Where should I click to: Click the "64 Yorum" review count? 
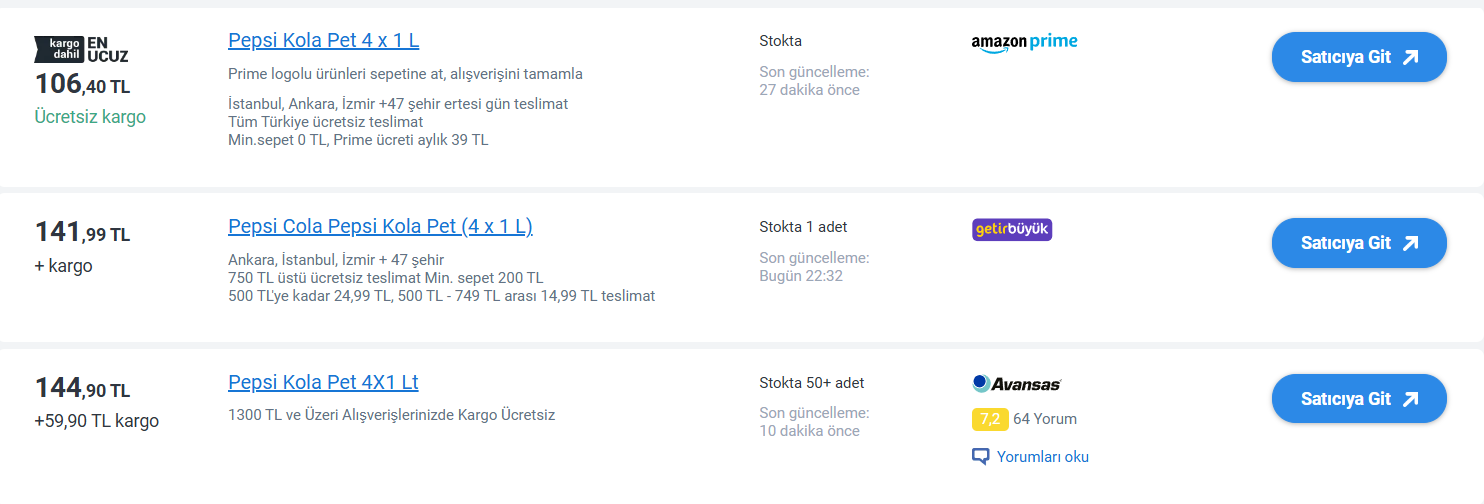(1045, 419)
